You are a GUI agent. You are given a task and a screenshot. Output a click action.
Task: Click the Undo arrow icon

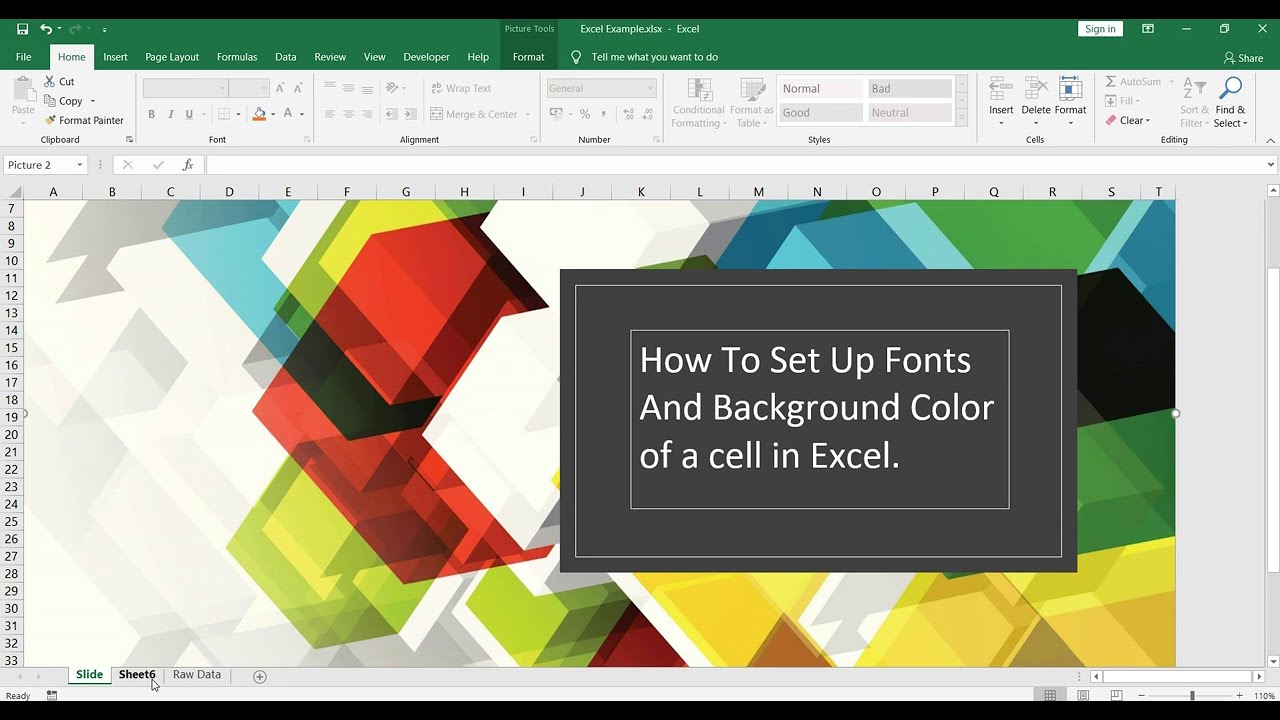pyautogui.click(x=46, y=29)
